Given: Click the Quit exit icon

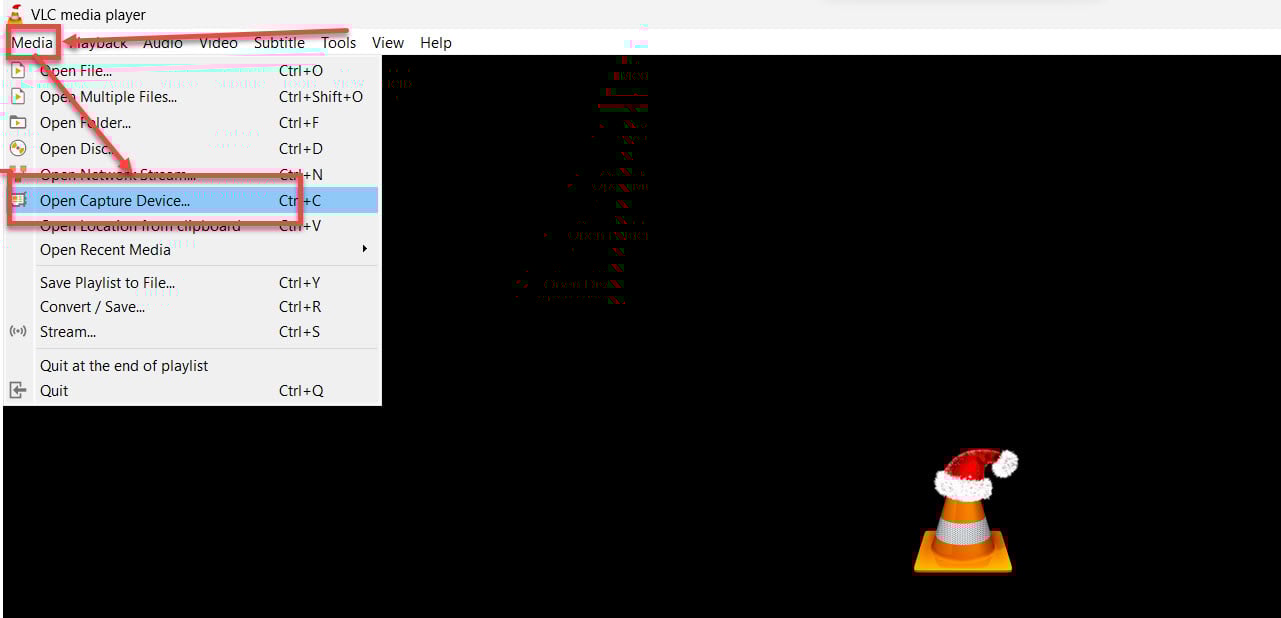Looking at the screenshot, I should (x=18, y=390).
